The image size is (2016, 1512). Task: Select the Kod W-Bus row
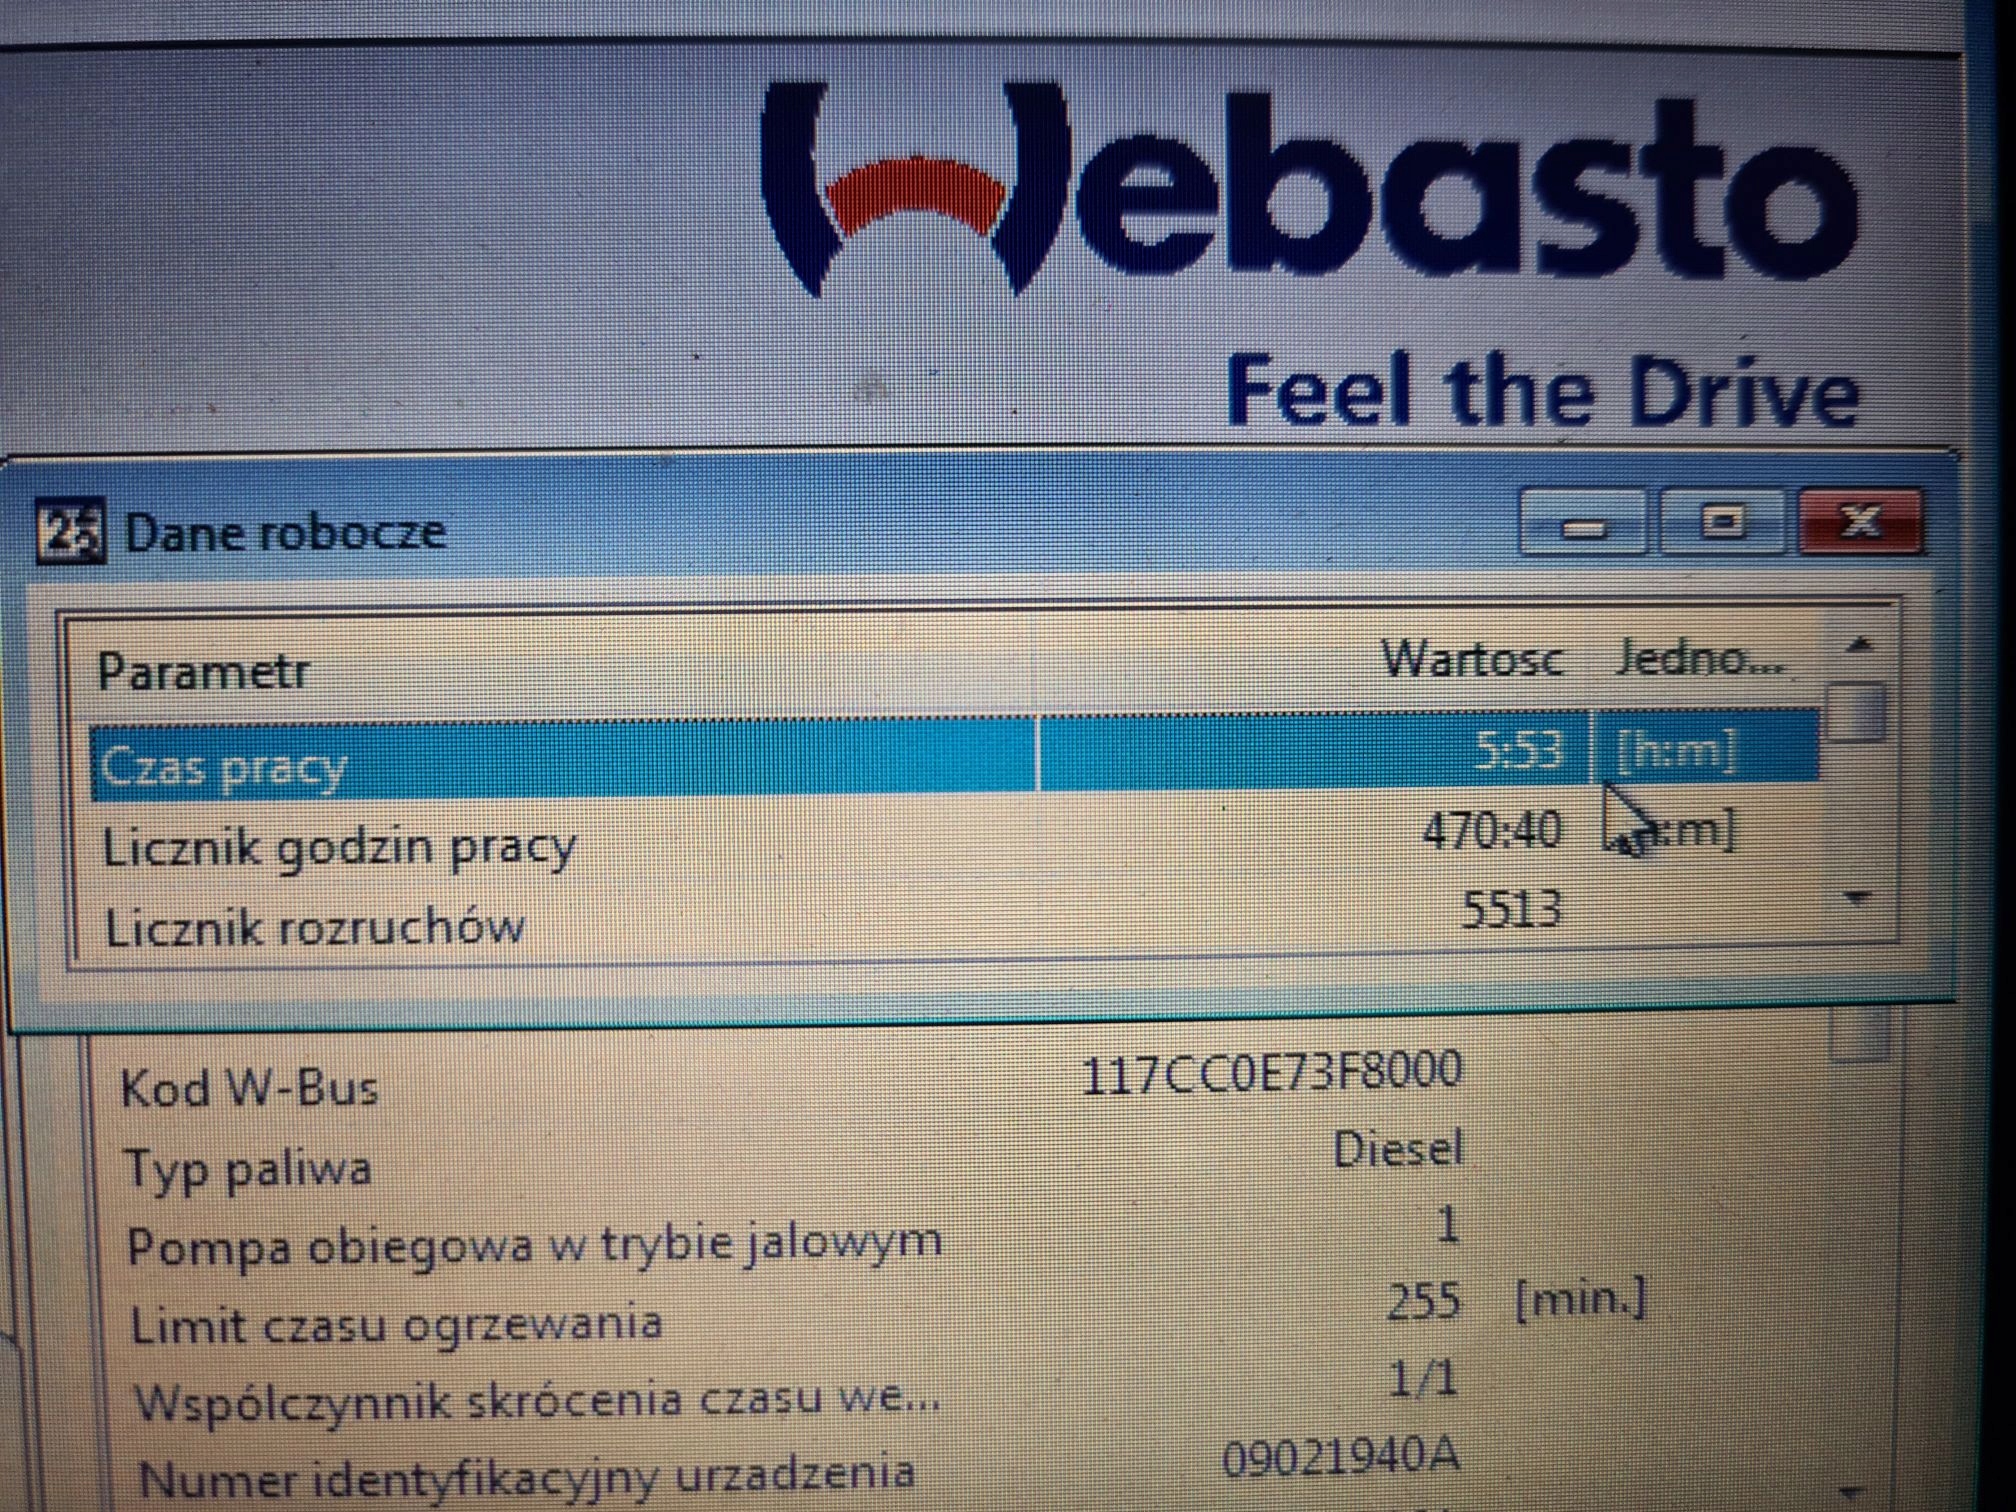250,1088
